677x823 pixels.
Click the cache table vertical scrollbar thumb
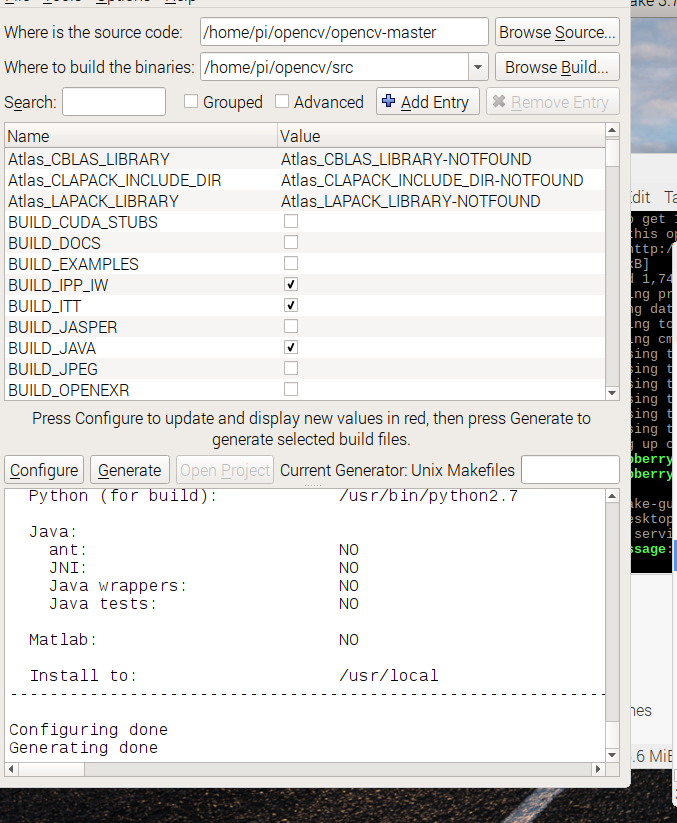coord(612,153)
